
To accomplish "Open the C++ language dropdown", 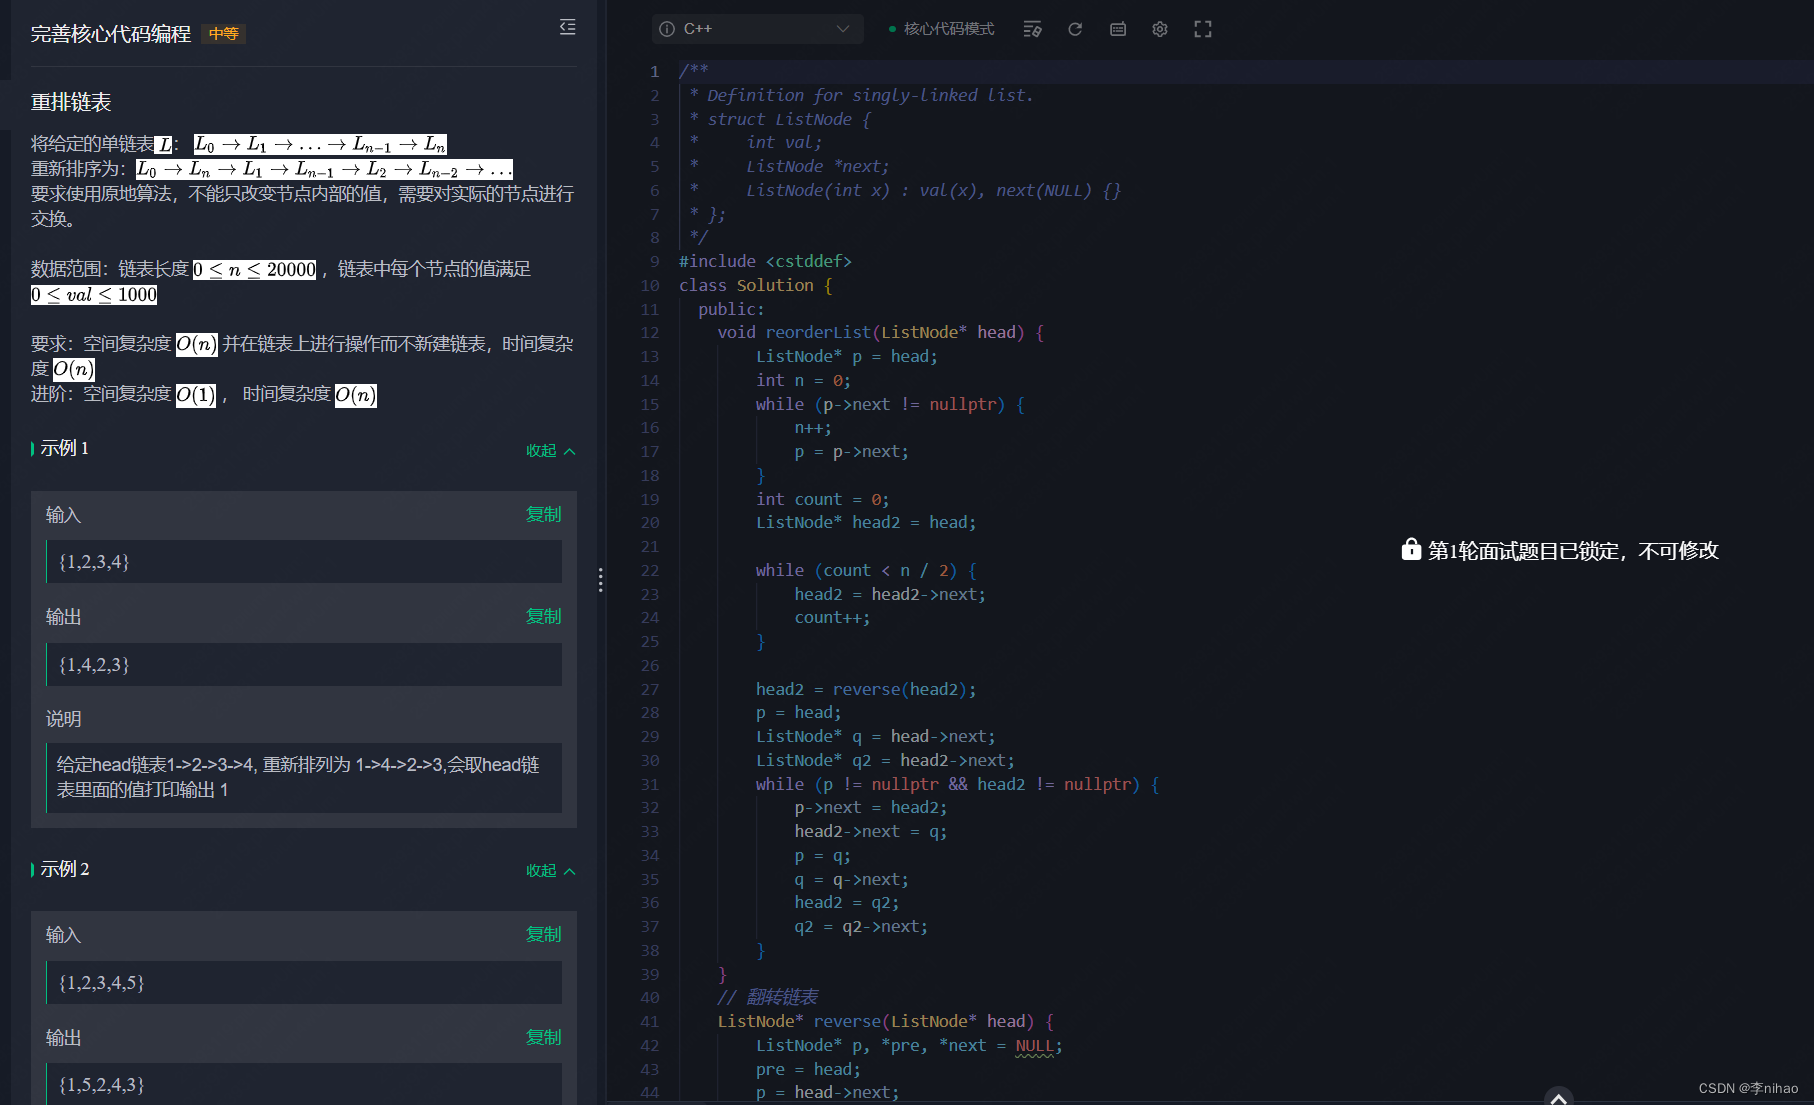I will 757,29.
